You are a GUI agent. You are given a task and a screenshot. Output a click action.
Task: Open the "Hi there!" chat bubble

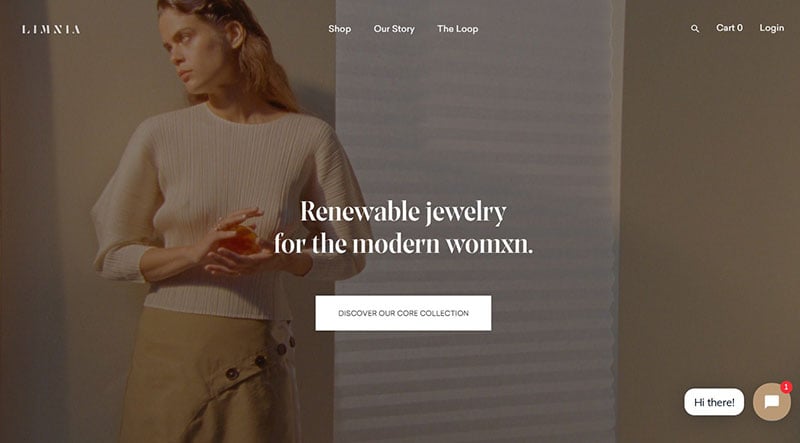click(x=714, y=402)
